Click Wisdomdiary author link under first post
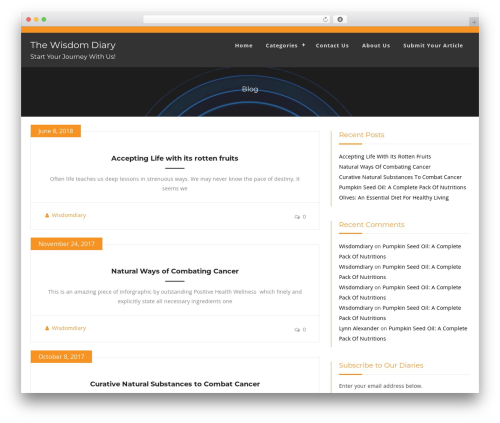Viewport: 500px width, 423px height. pyautogui.click(x=69, y=215)
